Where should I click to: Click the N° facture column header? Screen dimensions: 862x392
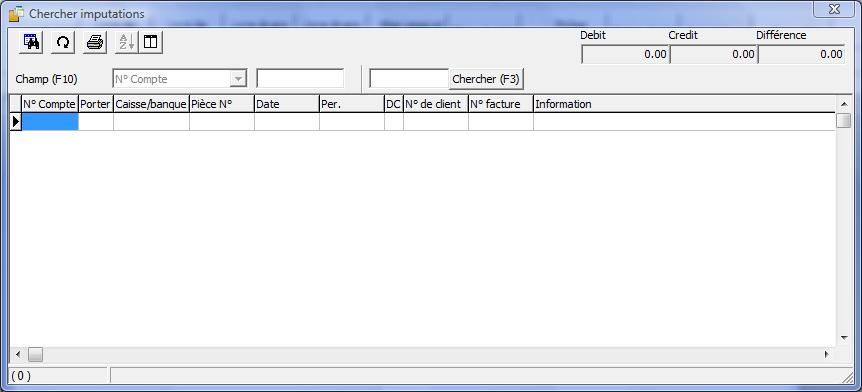coord(500,104)
